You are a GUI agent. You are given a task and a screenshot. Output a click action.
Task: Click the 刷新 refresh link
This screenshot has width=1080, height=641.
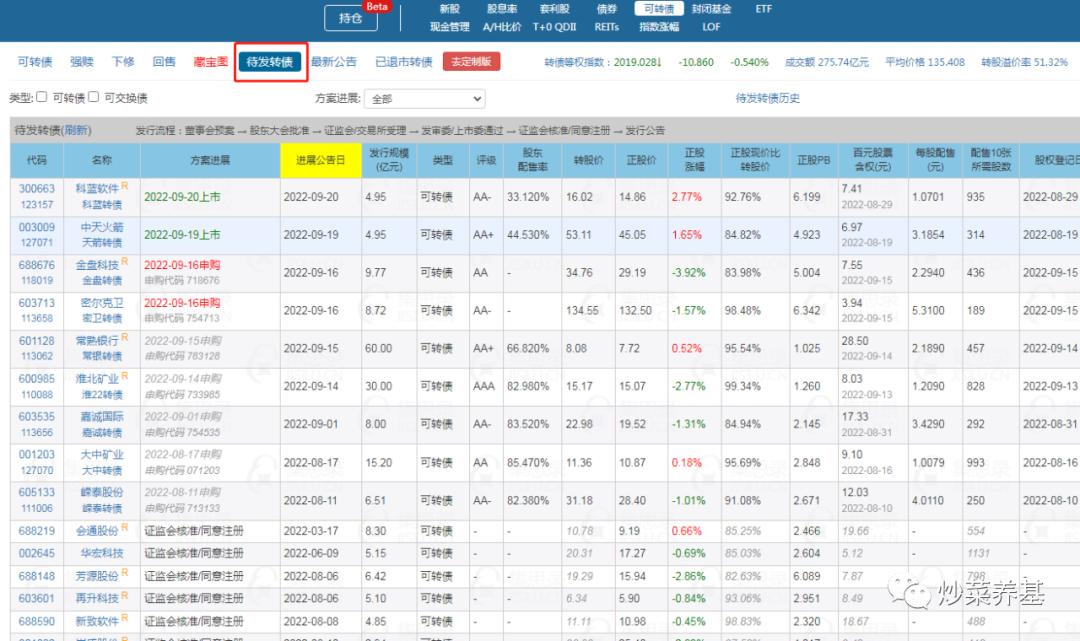pyautogui.click(x=75, y=130)
